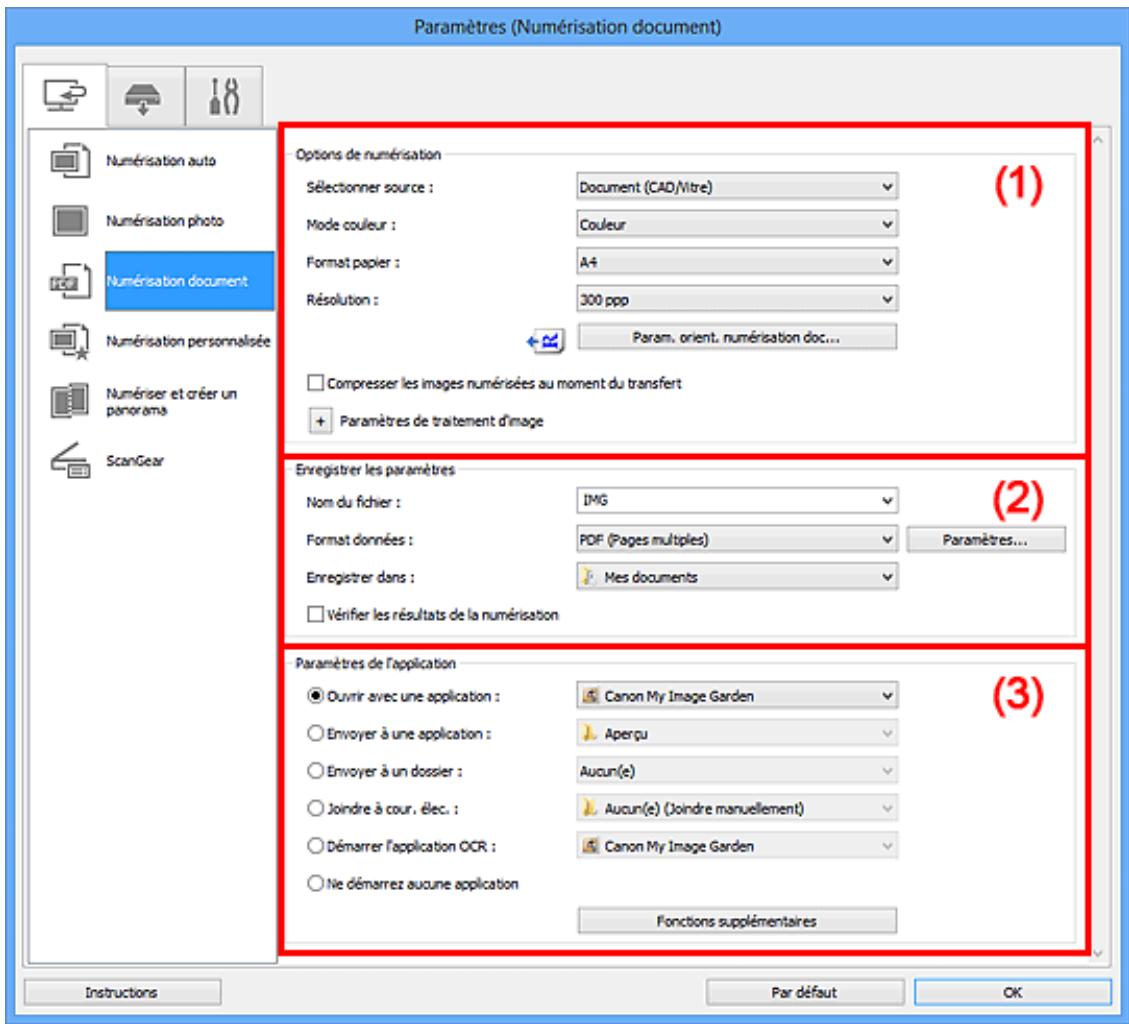Select Numérisation photo in the list
Image resolution: width=1129 pixels, height=1024 pixels.
165,220
